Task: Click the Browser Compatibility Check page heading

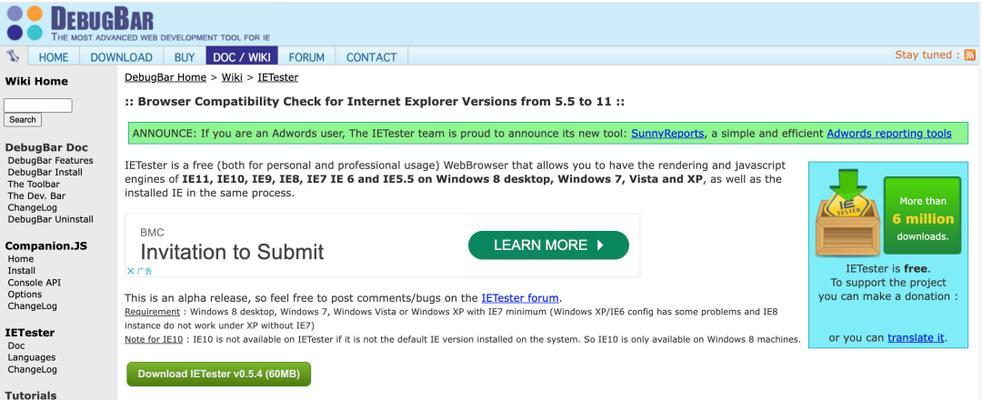Action: (375, 102)
